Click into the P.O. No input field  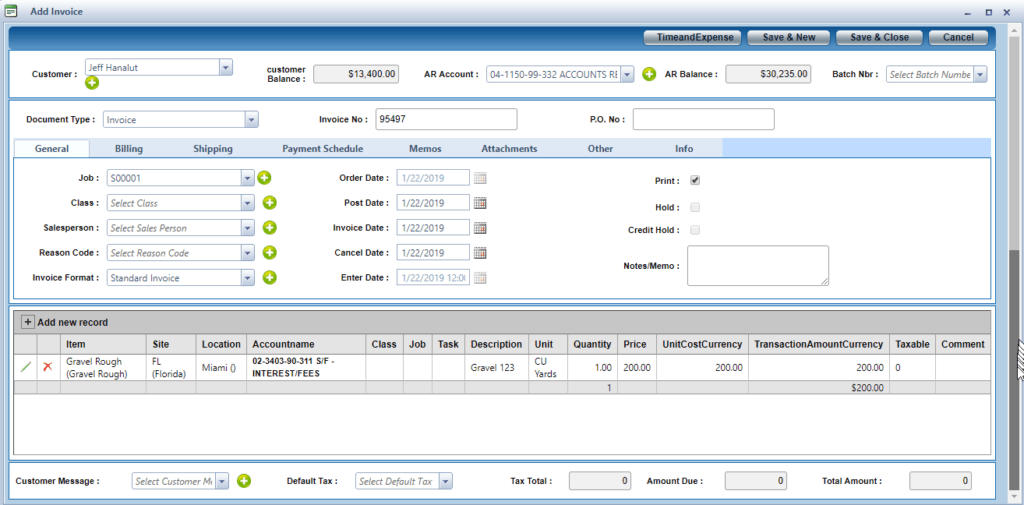click(703, 120)
